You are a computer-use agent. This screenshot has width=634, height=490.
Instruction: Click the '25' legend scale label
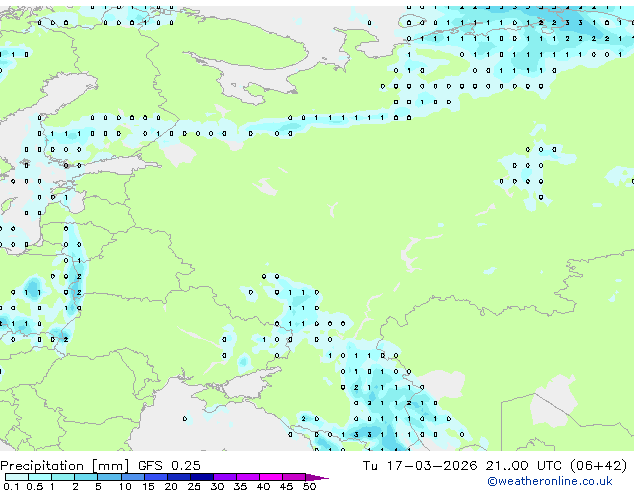(194, 486)
